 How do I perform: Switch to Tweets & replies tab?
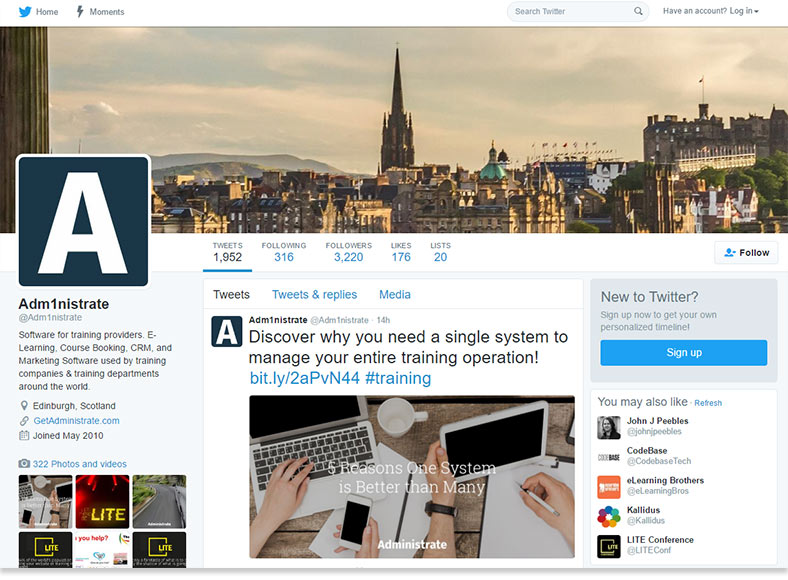(315, 295)
